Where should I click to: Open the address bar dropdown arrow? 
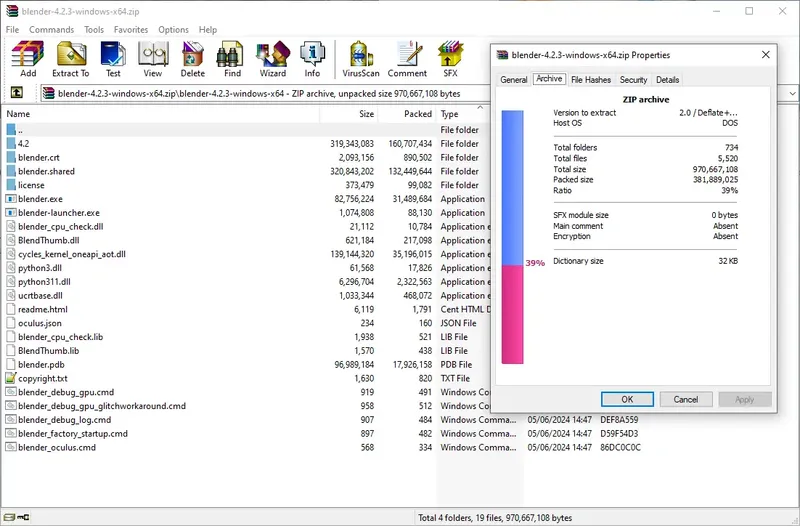coord(792,93)
